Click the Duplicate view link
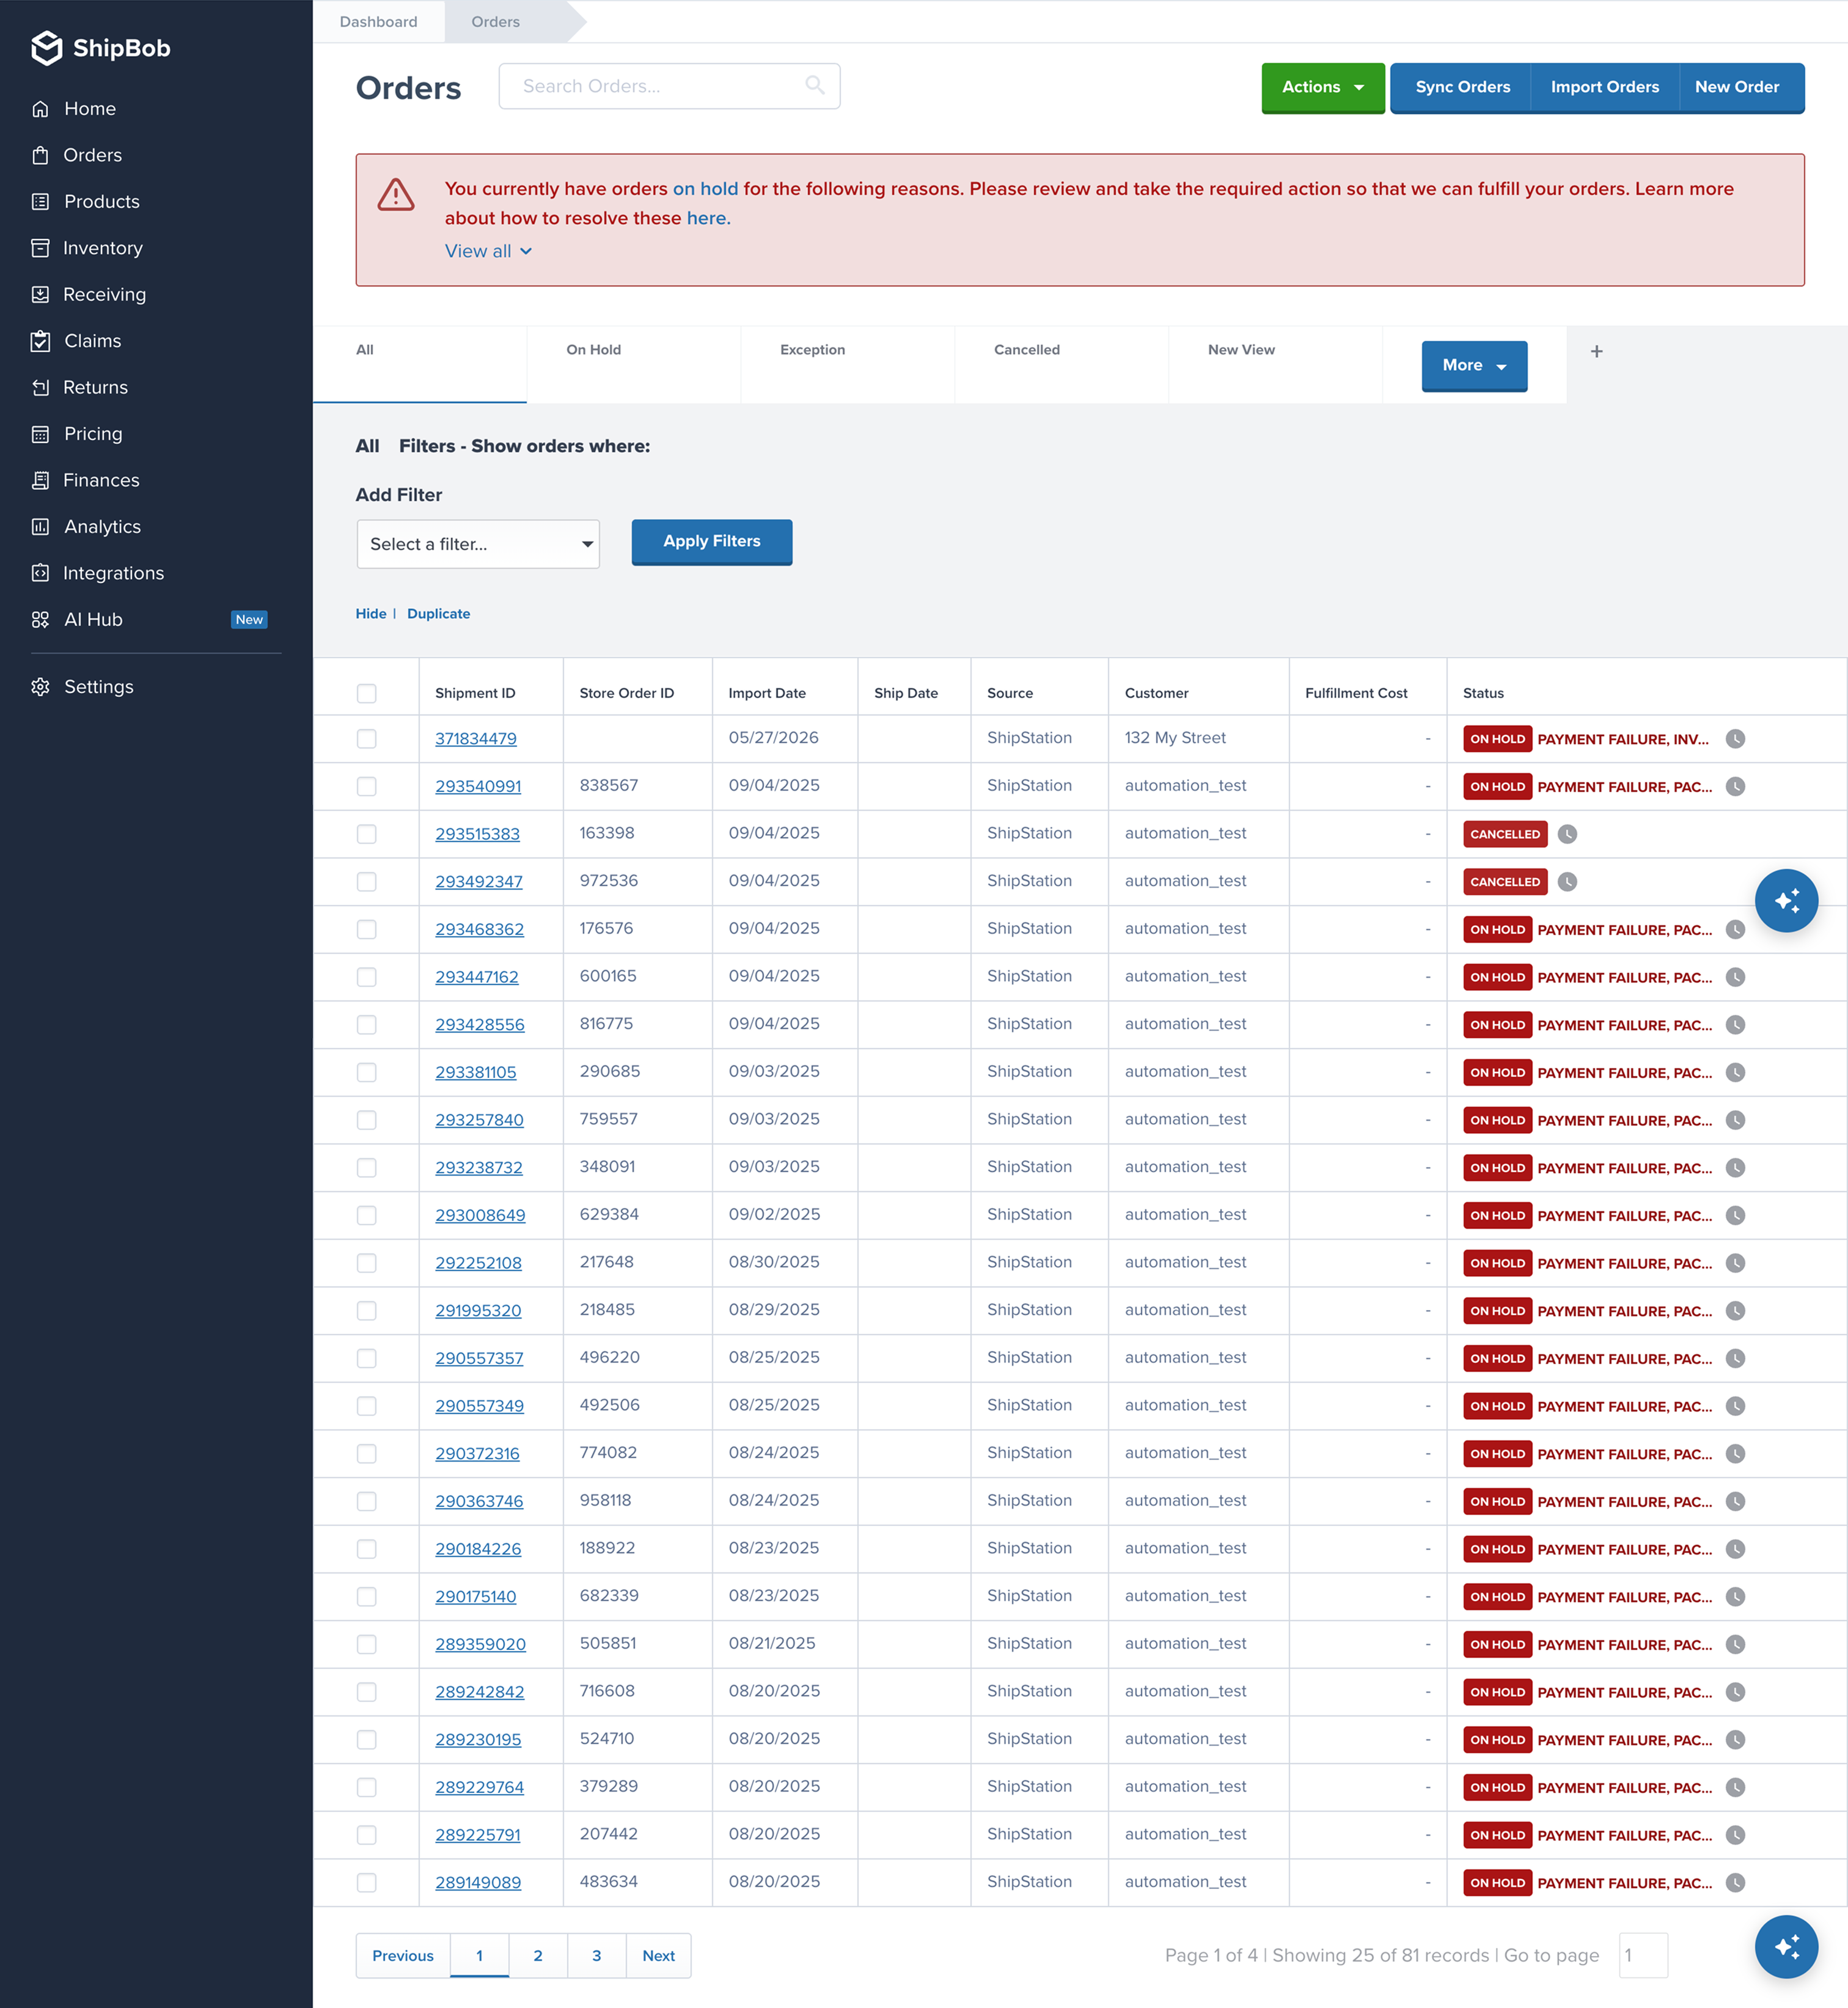Viewport: 1848px width, 2008px height. (x=438, y=614)
